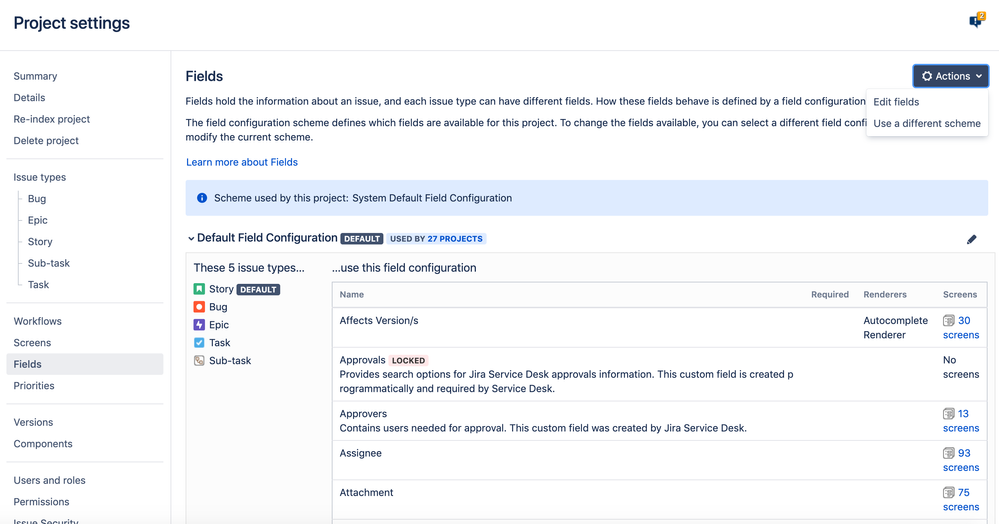Click the Assignee field name

click(361, 453)
